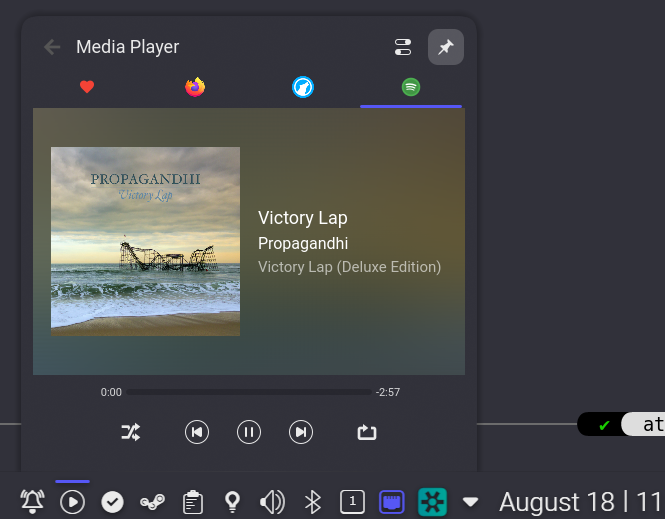Toggle shuffle playback
This screenshot has height=519, width=665.
tap(131, 432)
